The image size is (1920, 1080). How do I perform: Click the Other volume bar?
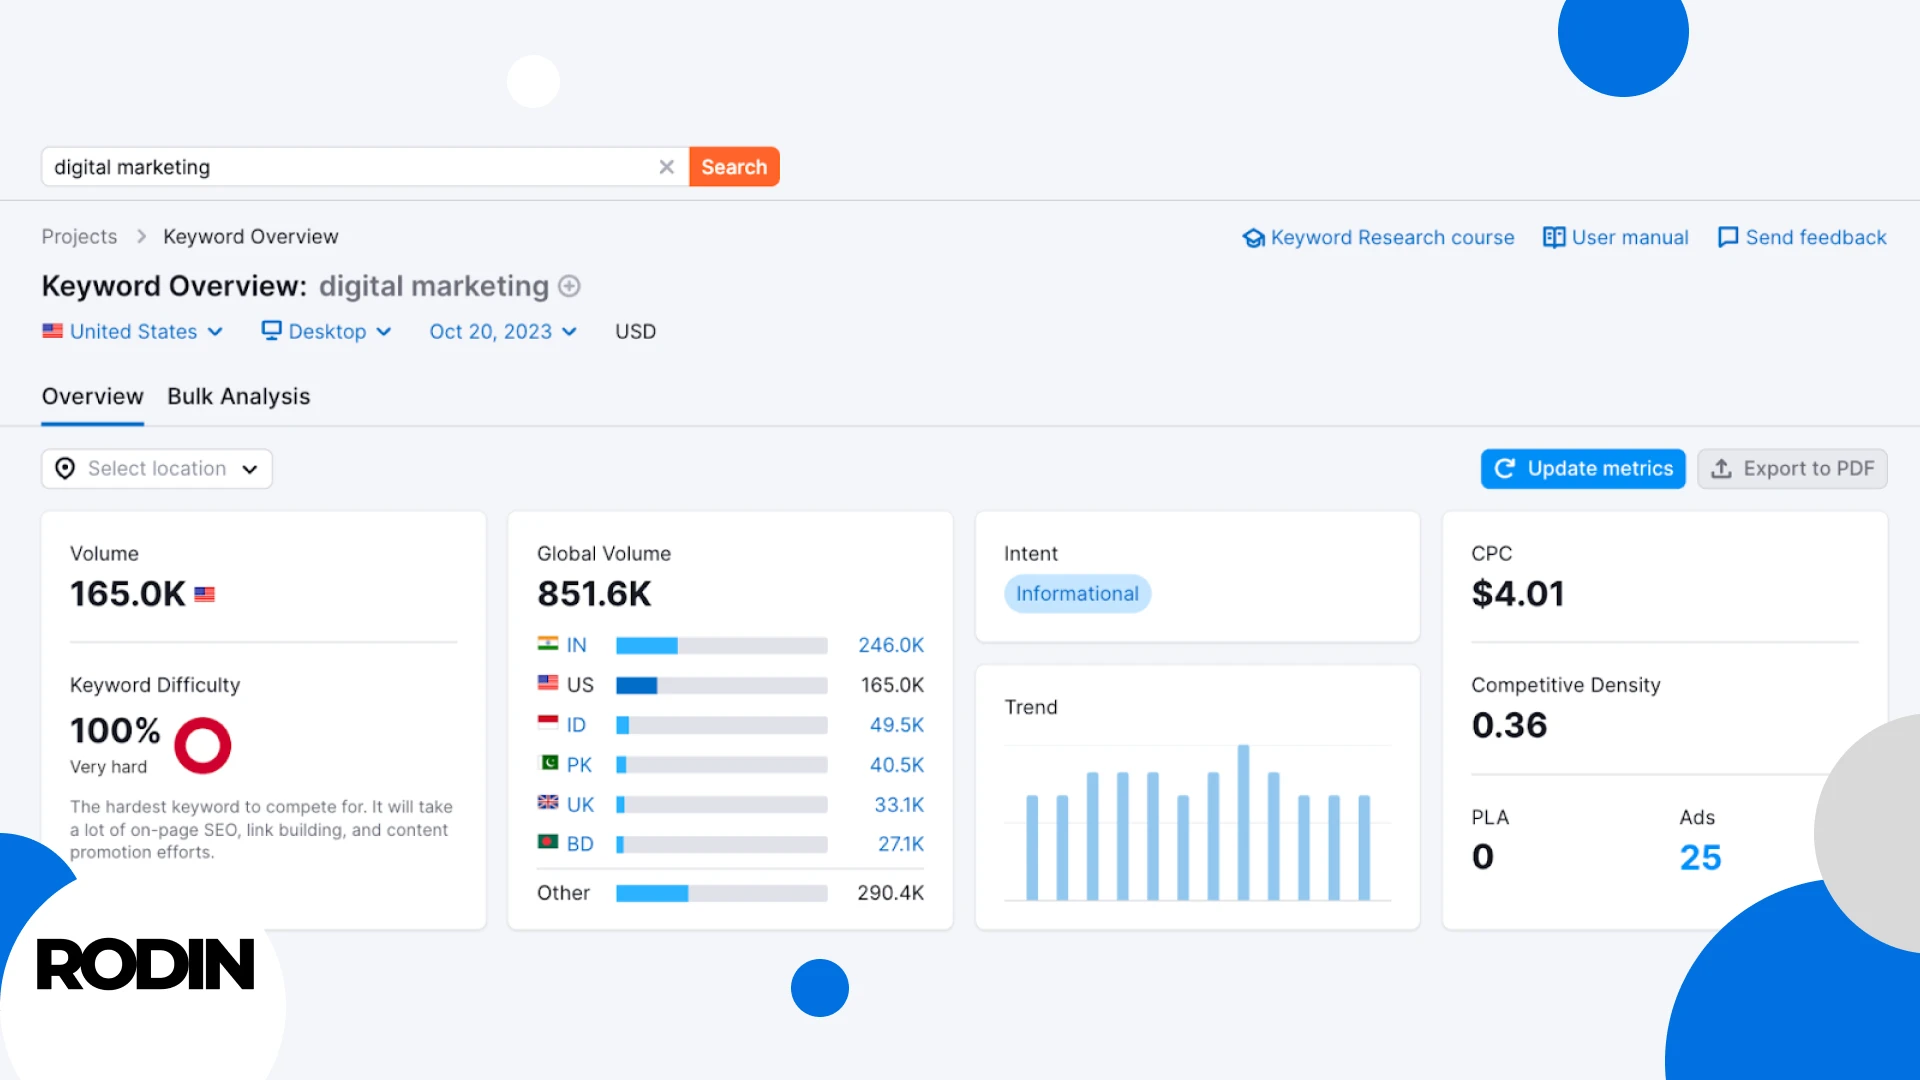click(721, 893)
